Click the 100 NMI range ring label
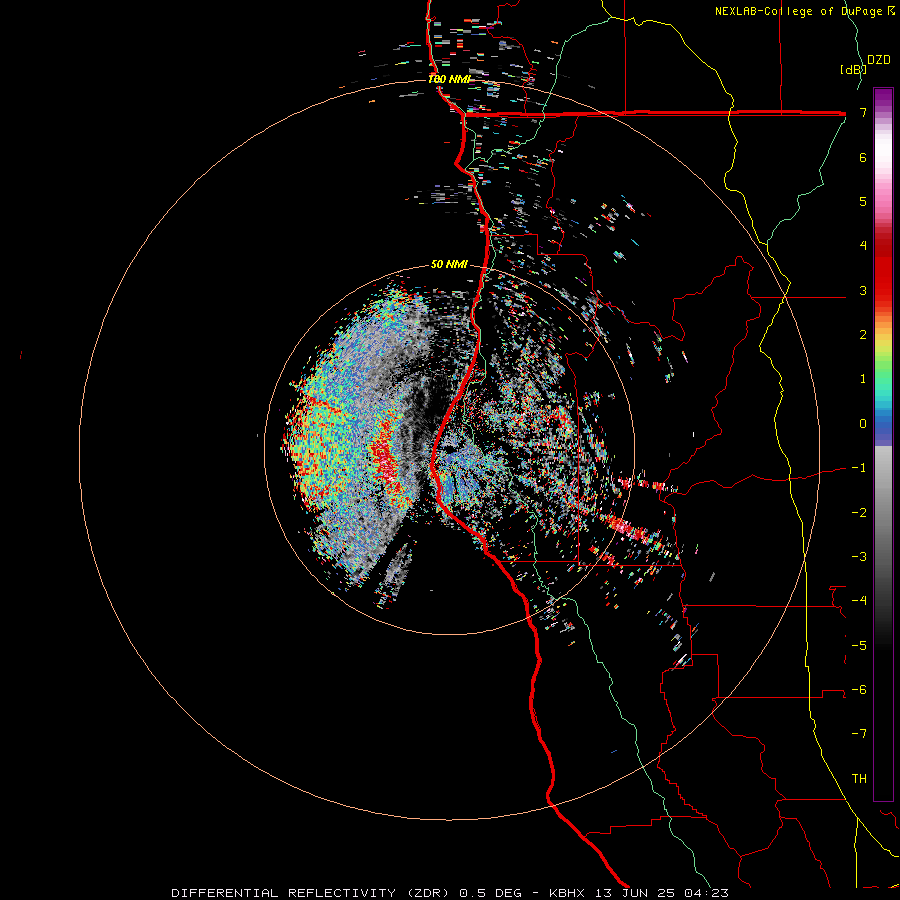Image resolution: width=900 pixels, height=900 pixels. click(x=449, y=79)
